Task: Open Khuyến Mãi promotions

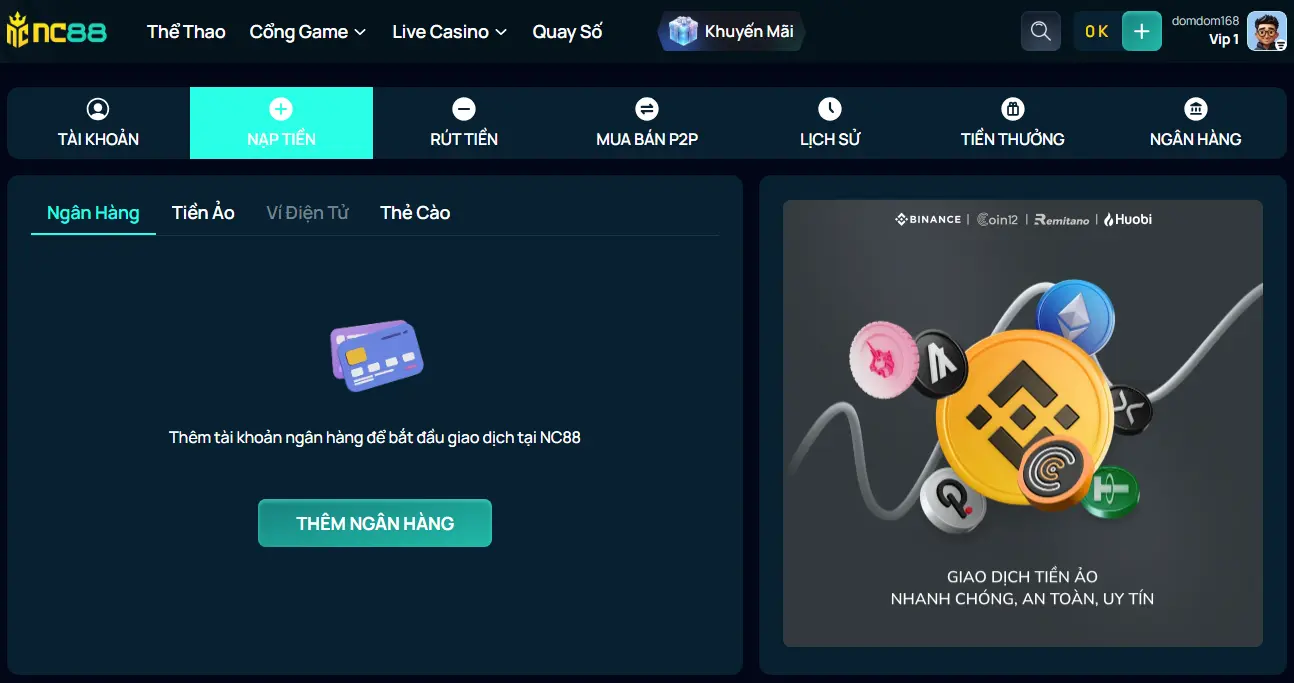Action: (x=731, y=31)
